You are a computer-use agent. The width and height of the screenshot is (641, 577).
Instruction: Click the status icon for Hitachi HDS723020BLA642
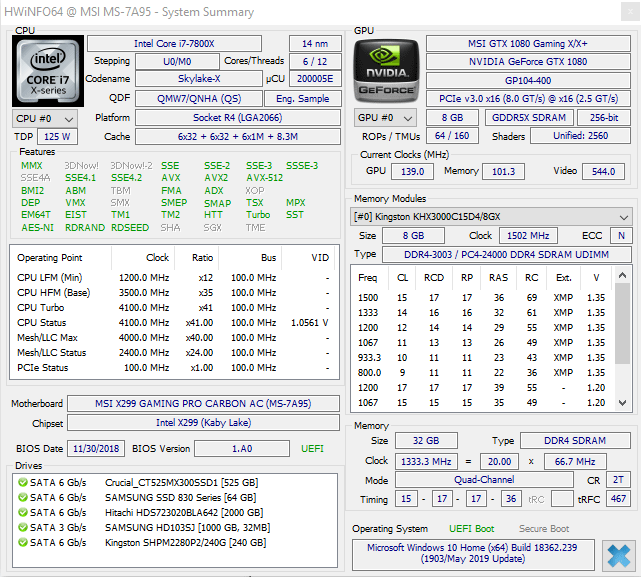[23, 512]
